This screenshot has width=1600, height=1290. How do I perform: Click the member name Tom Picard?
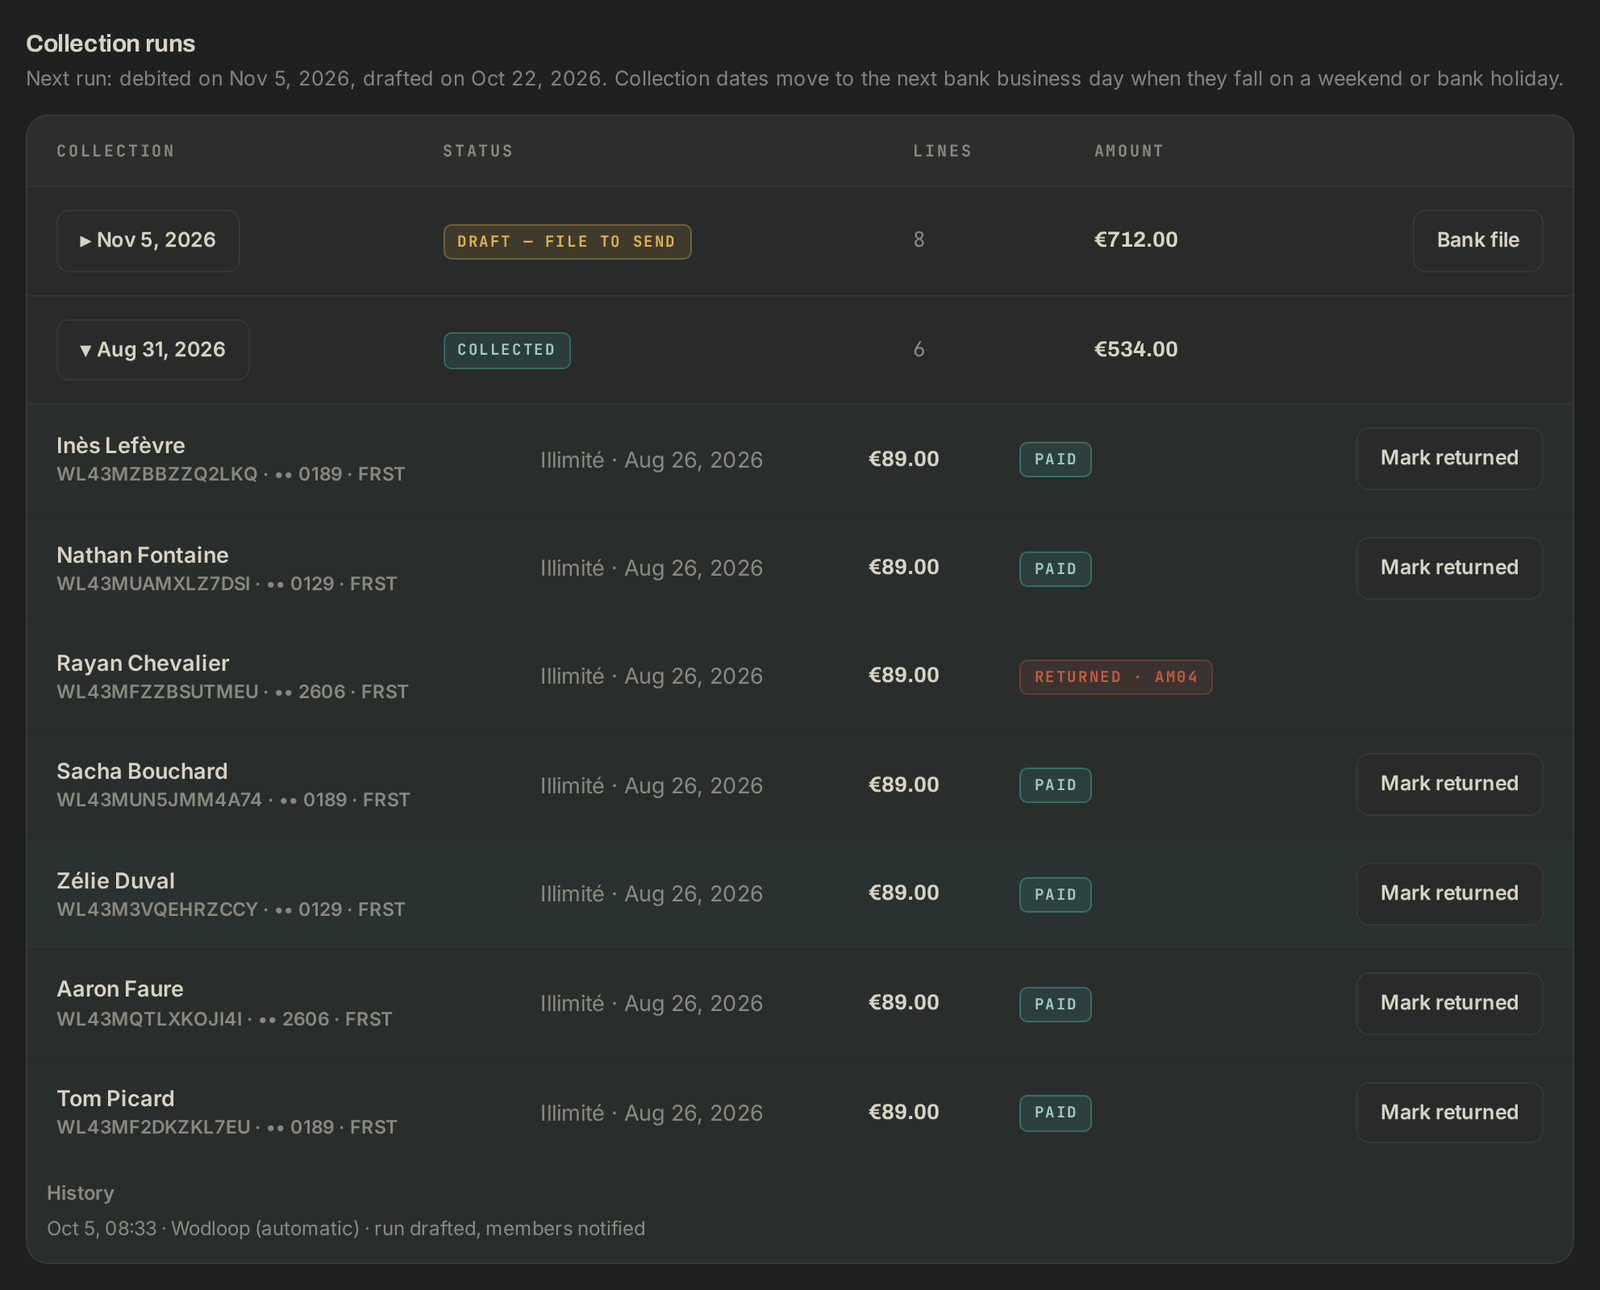click(x=116, y=1098)
